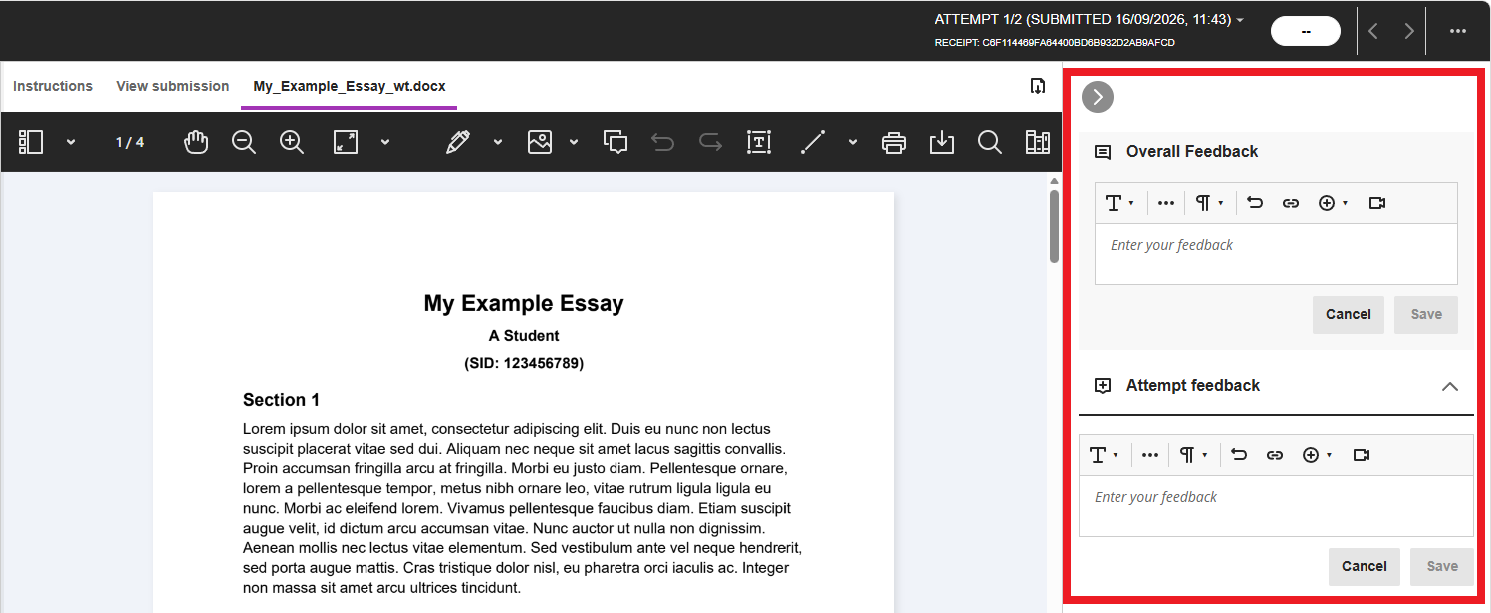Click the receipt number text
1491x613 pixels.
[1054, 43]
